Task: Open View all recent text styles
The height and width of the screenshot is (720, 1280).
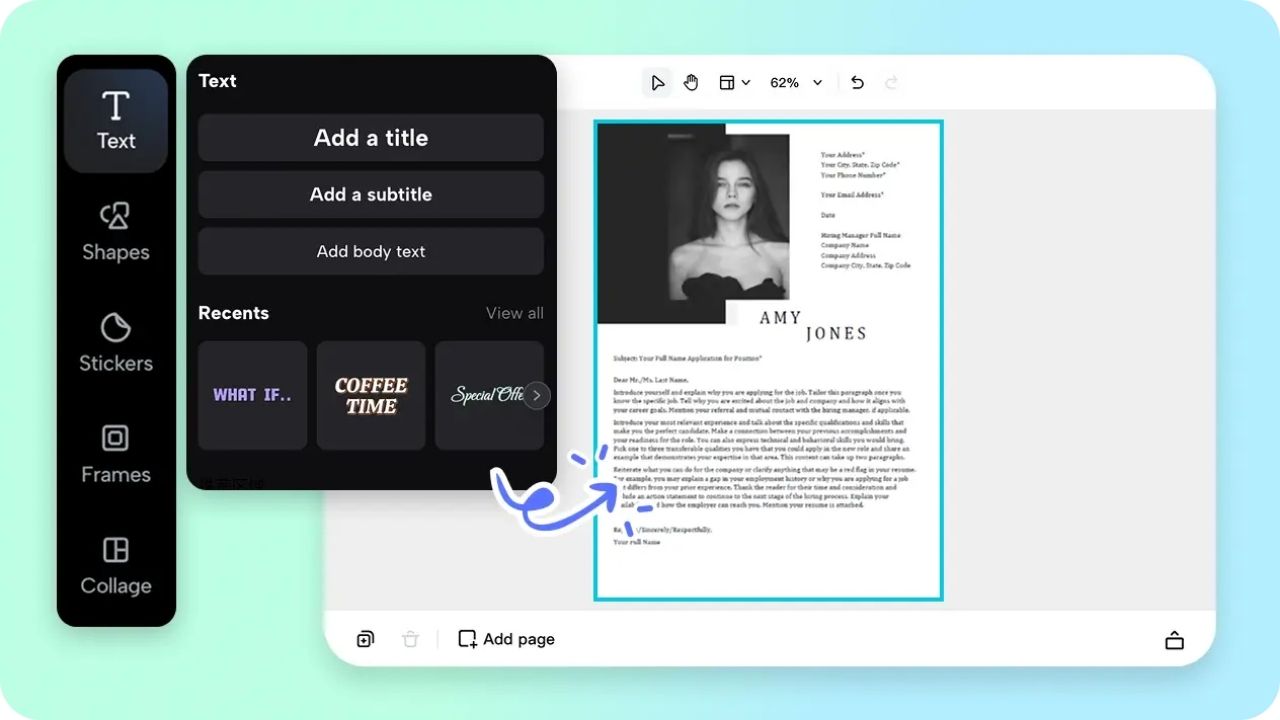Action: pos(514,313)
